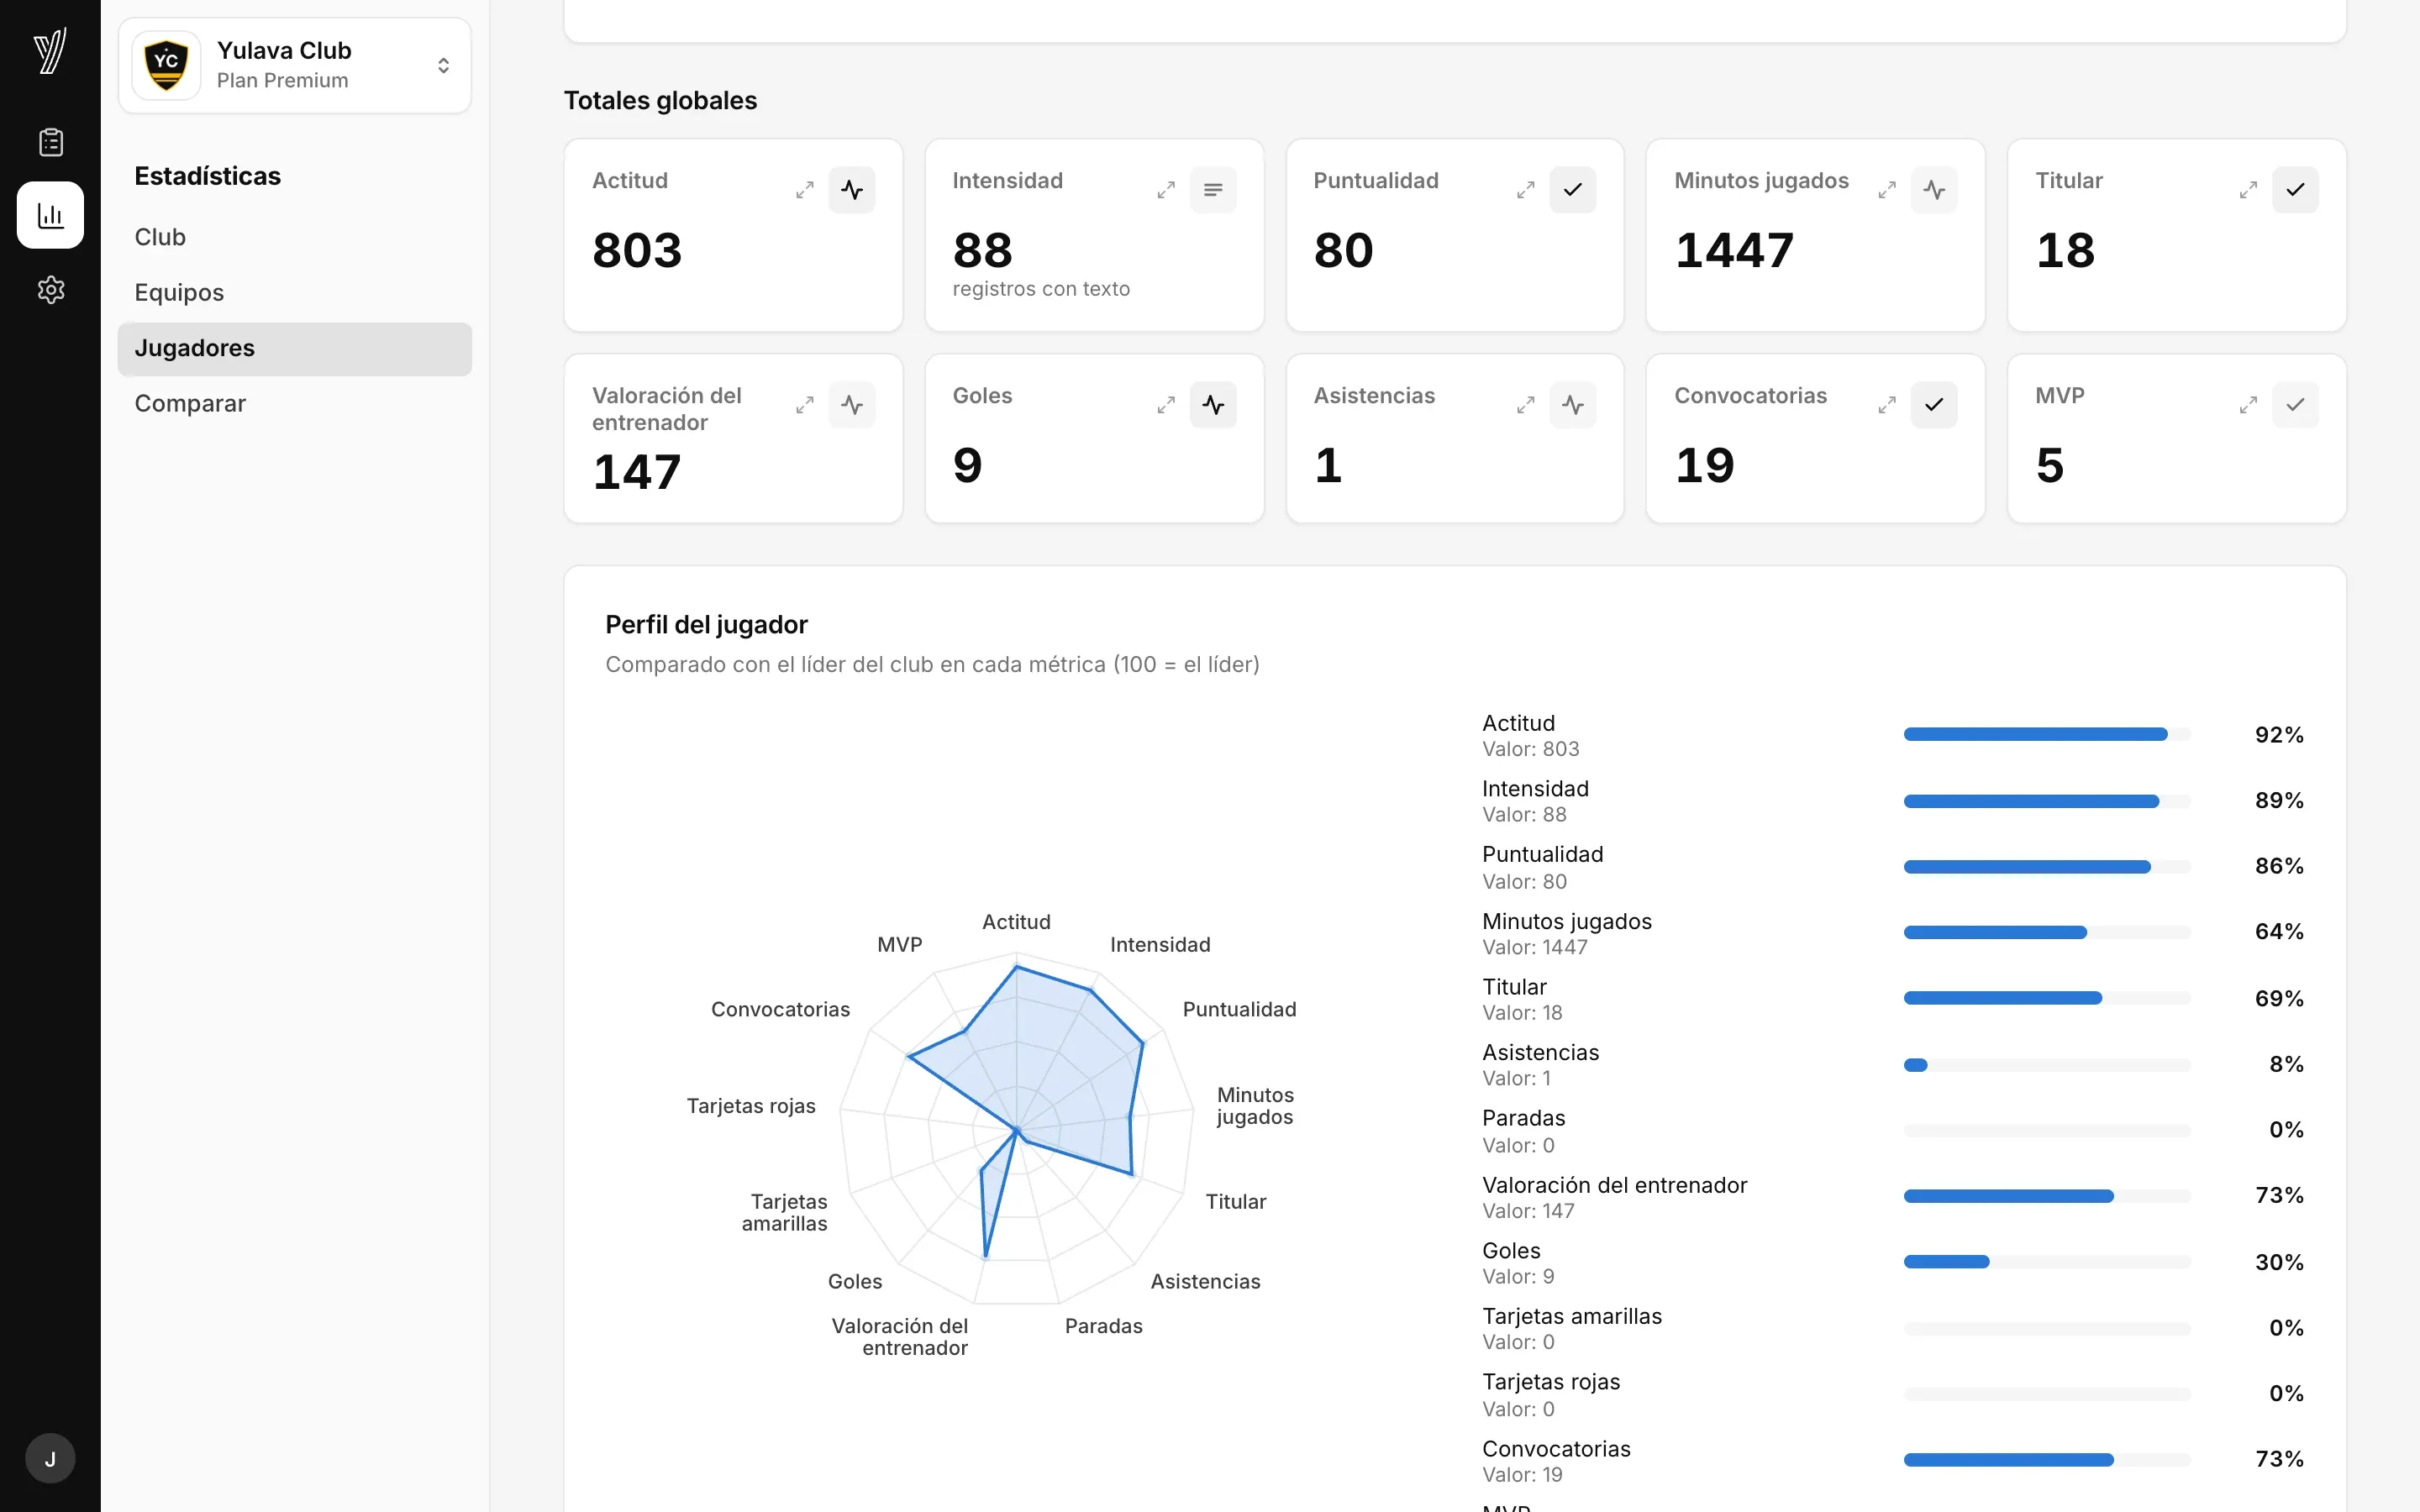Click the 'Estadísticas' sidebar heading
2420x1512 pixels.
[208, 176]
